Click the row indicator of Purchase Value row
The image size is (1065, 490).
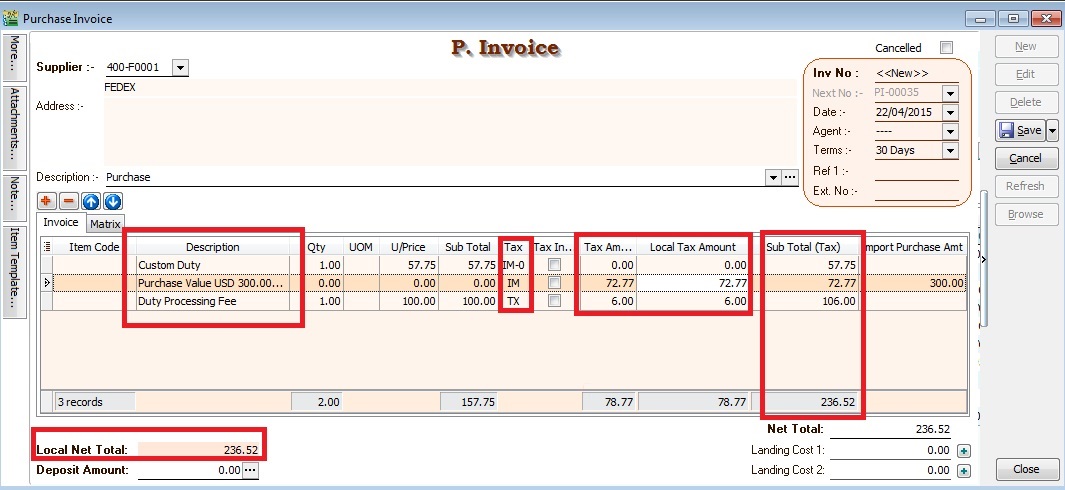47,283
